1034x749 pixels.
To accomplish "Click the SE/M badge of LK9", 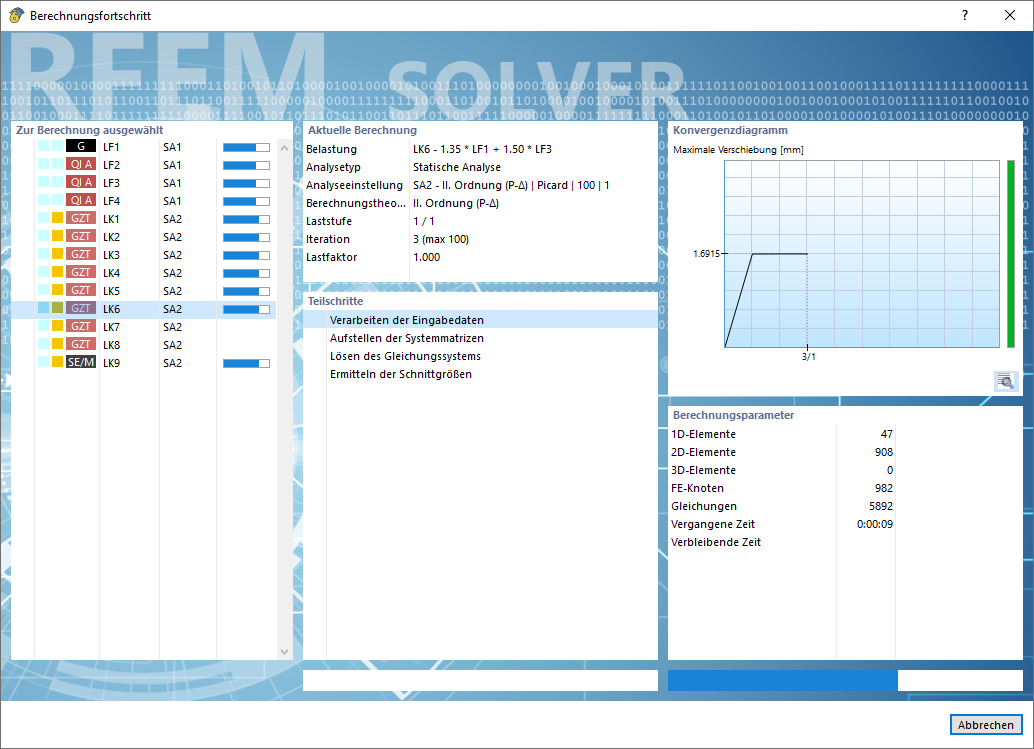I will [81, 362].
